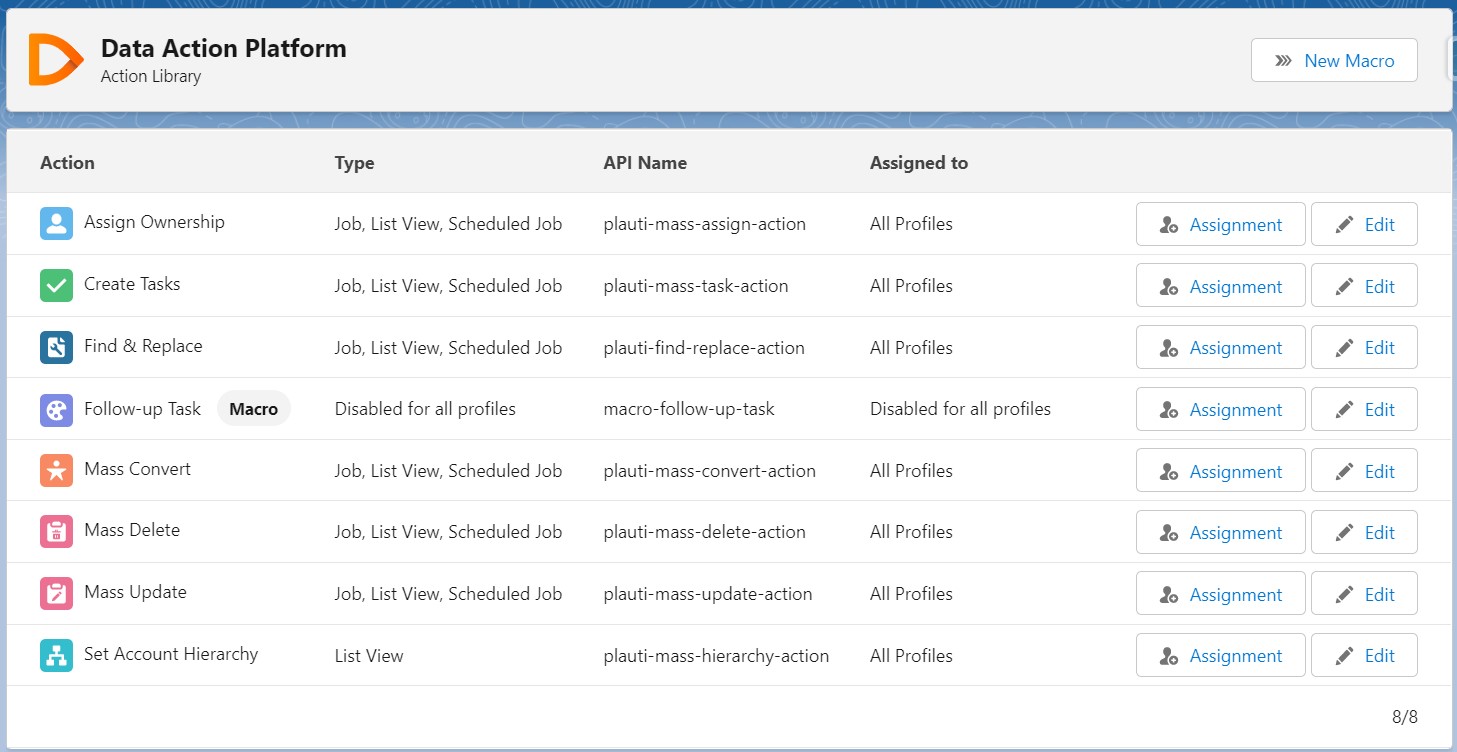Open Assignment for Follow-up Task macro

(1220, 409)
